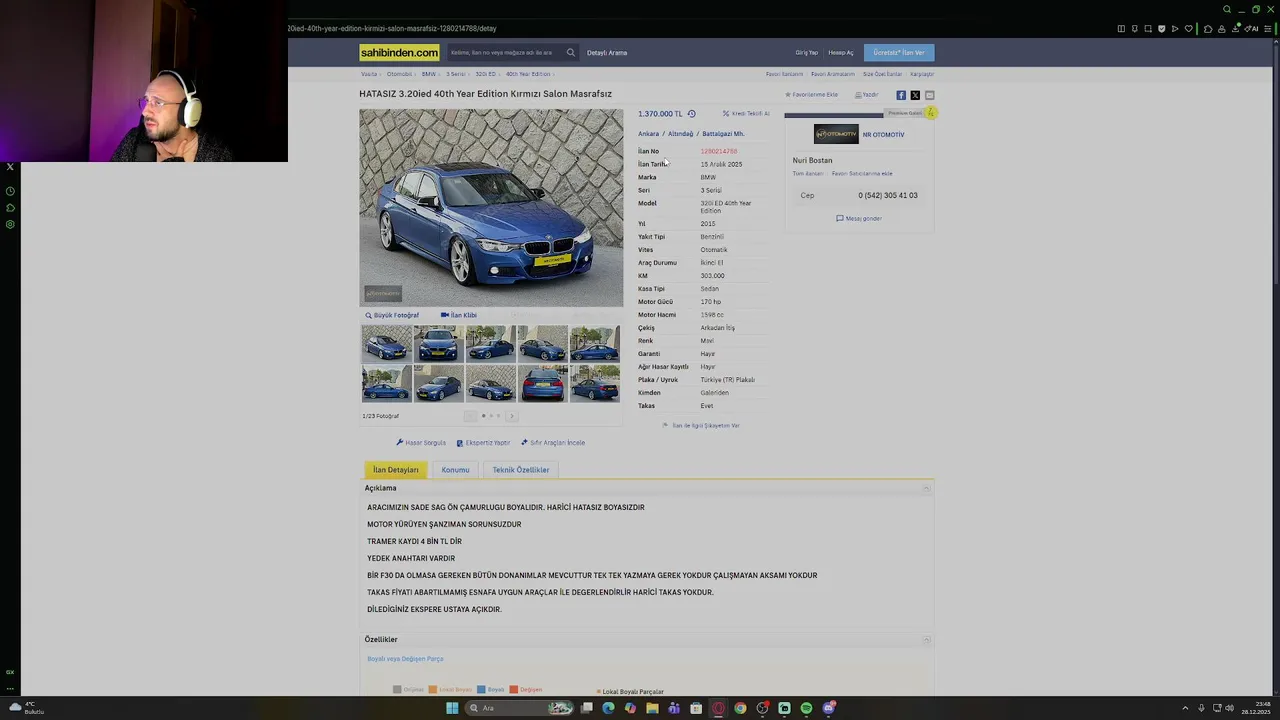This screenshot has height=720, width=1280.
Task: Open taskbar volume control
Action: (1229, 708)
